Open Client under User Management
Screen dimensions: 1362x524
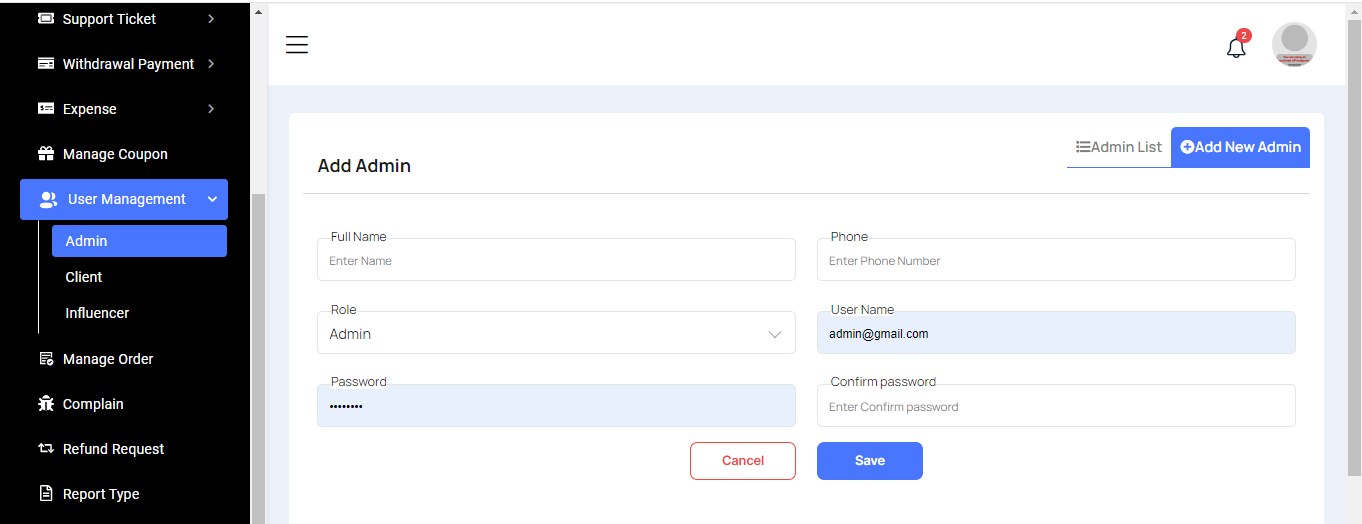tap(84, 277)
